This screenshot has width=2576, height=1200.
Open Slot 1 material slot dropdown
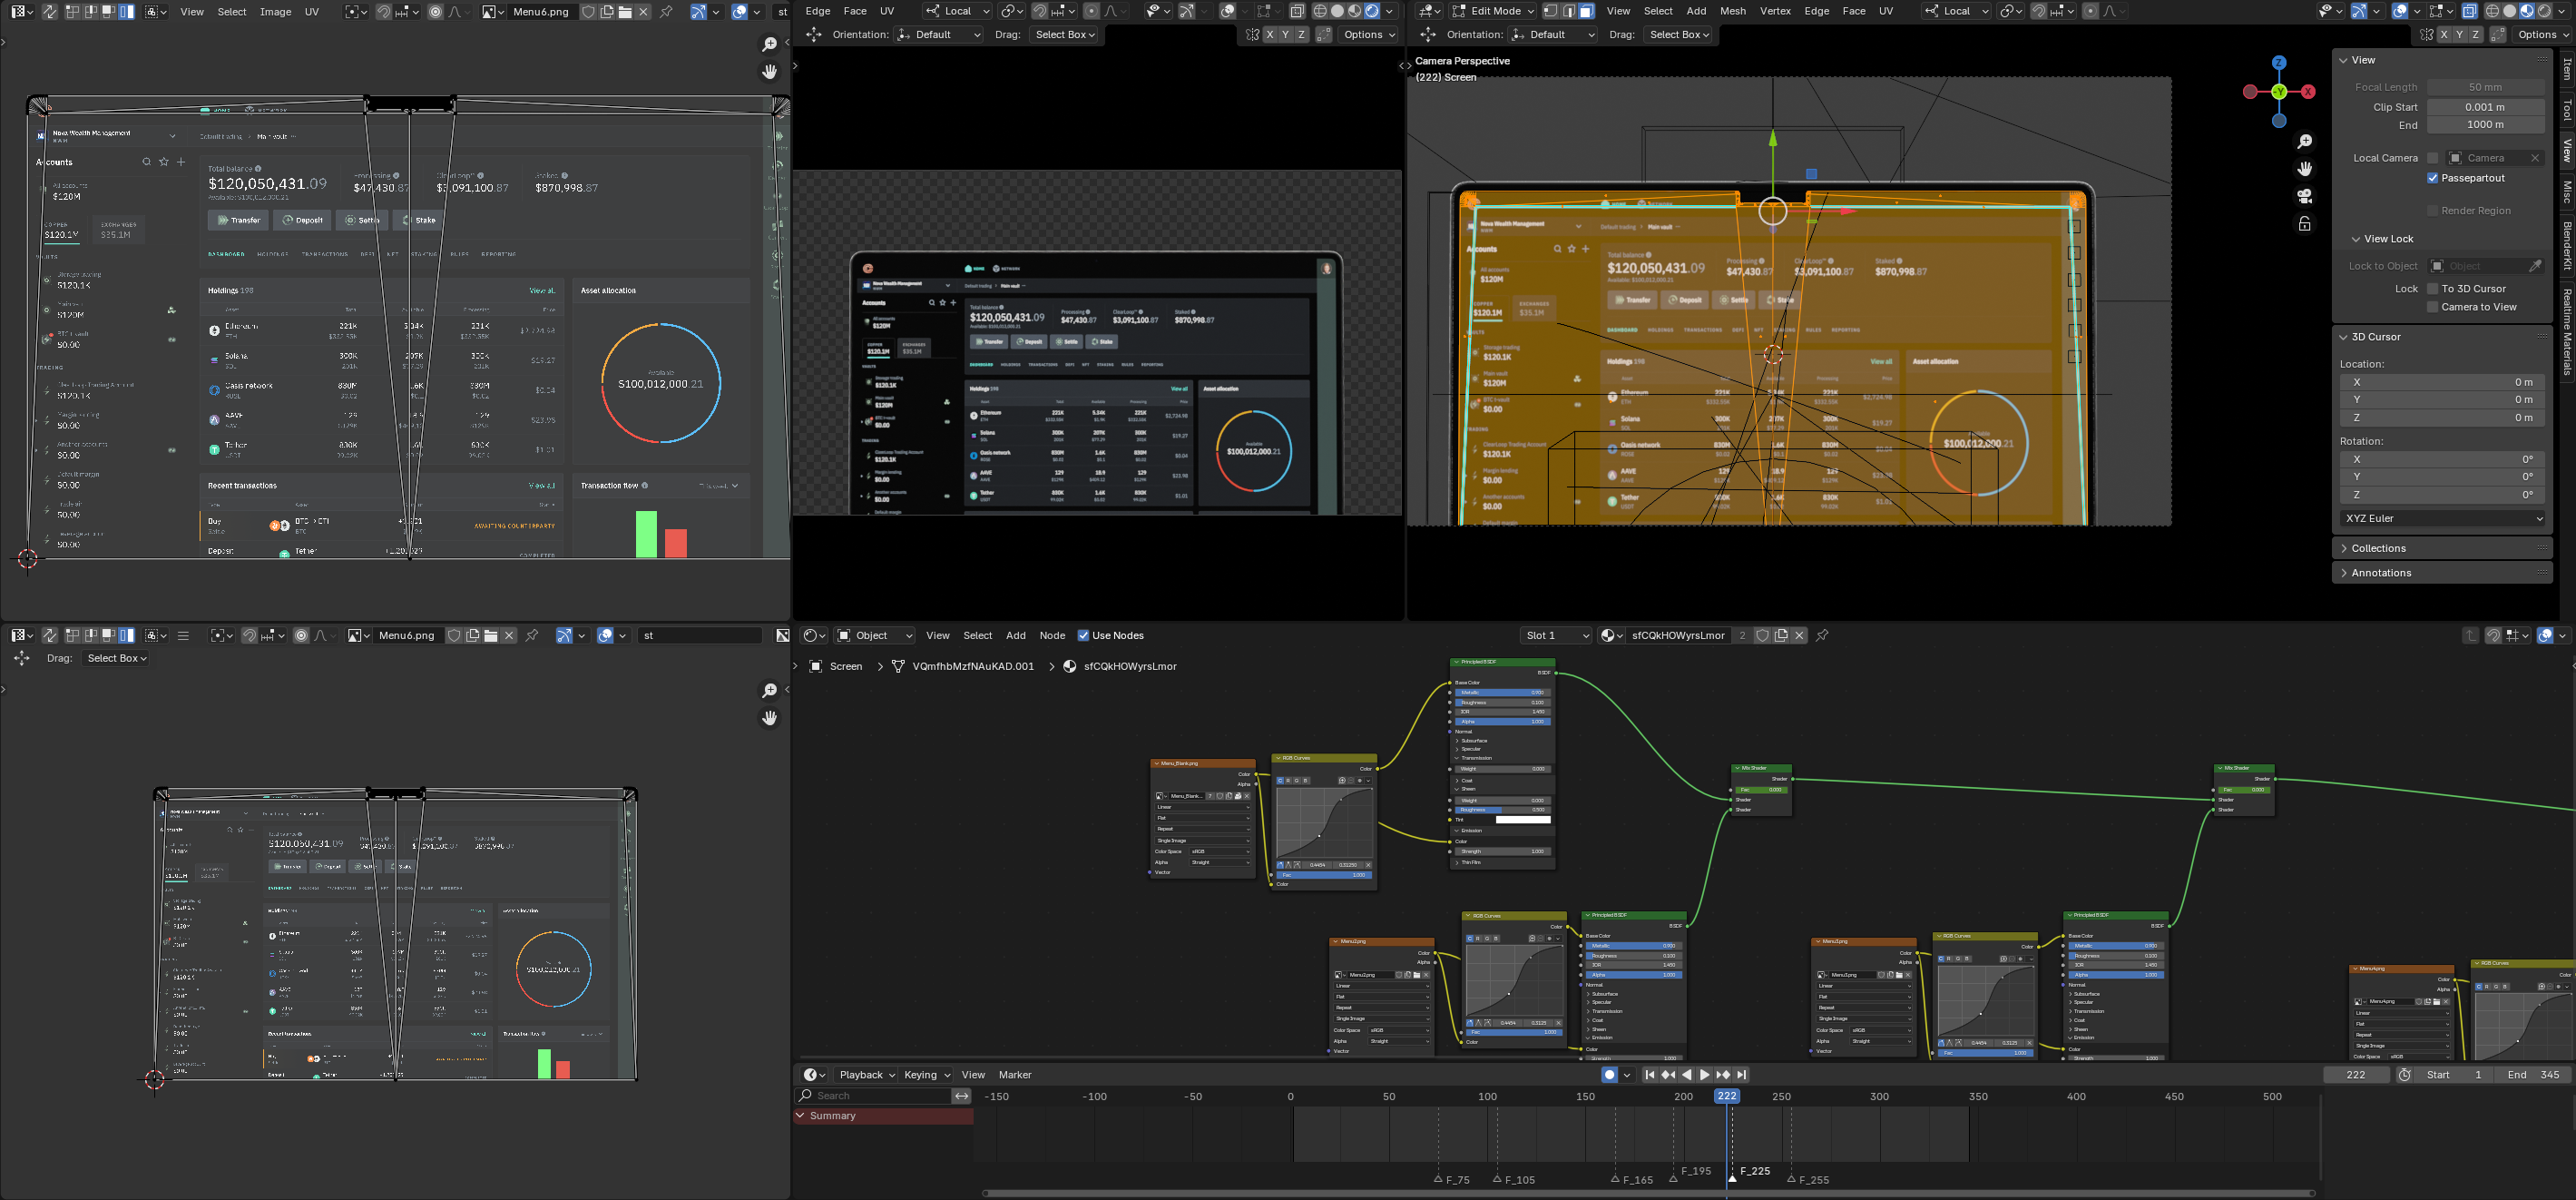pyautogui.click(x=1555, y=635)
